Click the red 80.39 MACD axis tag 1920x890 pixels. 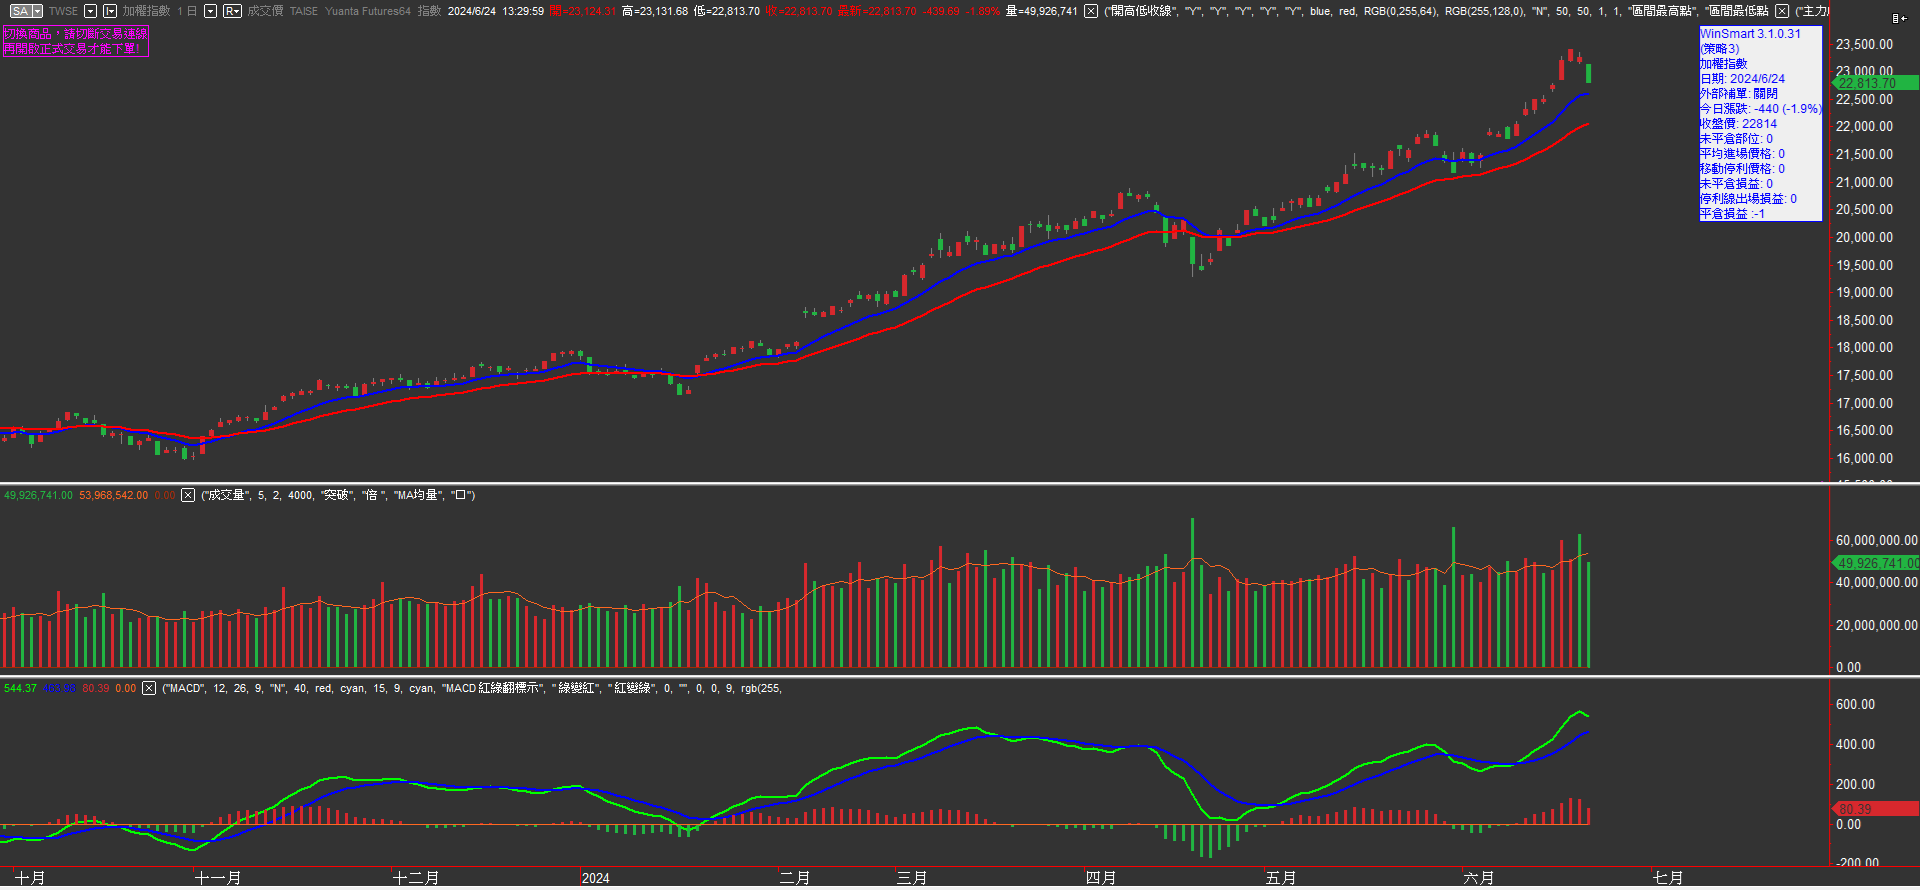click(x=1875, y=809)
